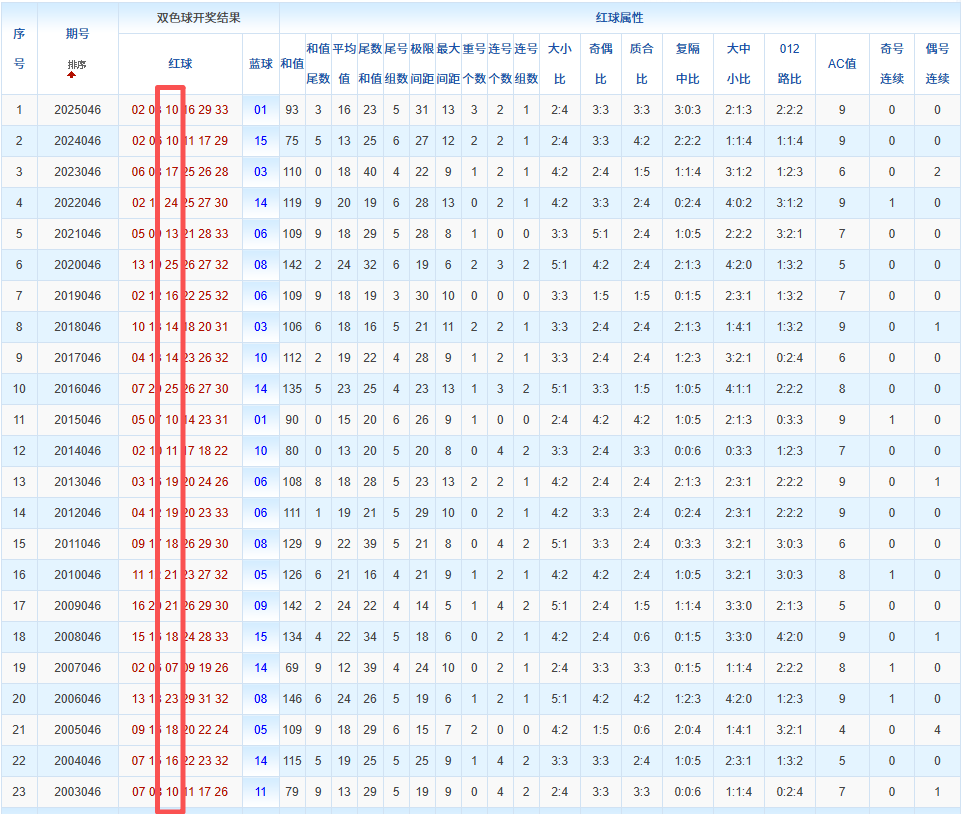Screen dimensions: 961x814
Task: Click the 质合比 column header
Action: (x=642, y=64)
